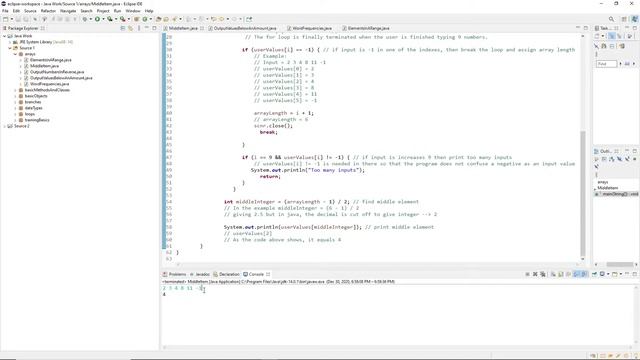Viewport: 640px width, 360px height.
Task: Toggle Show Console When Standard Error Changes
Action: click(x=584, y=274)
